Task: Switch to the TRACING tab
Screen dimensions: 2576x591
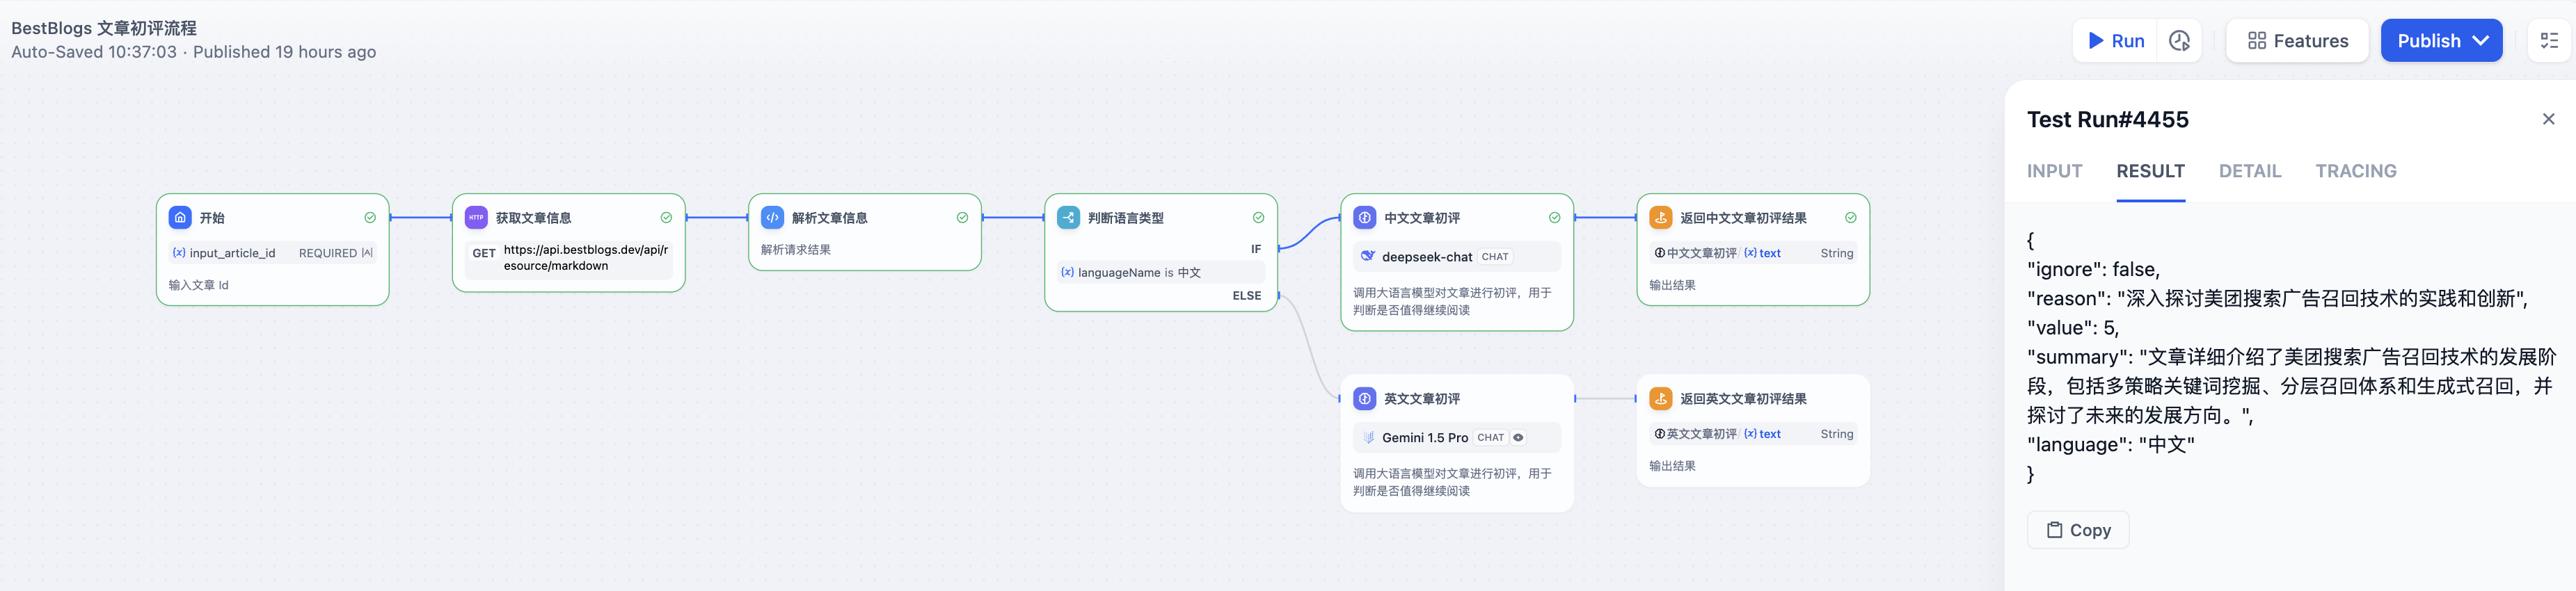Action: (2355, 171)
